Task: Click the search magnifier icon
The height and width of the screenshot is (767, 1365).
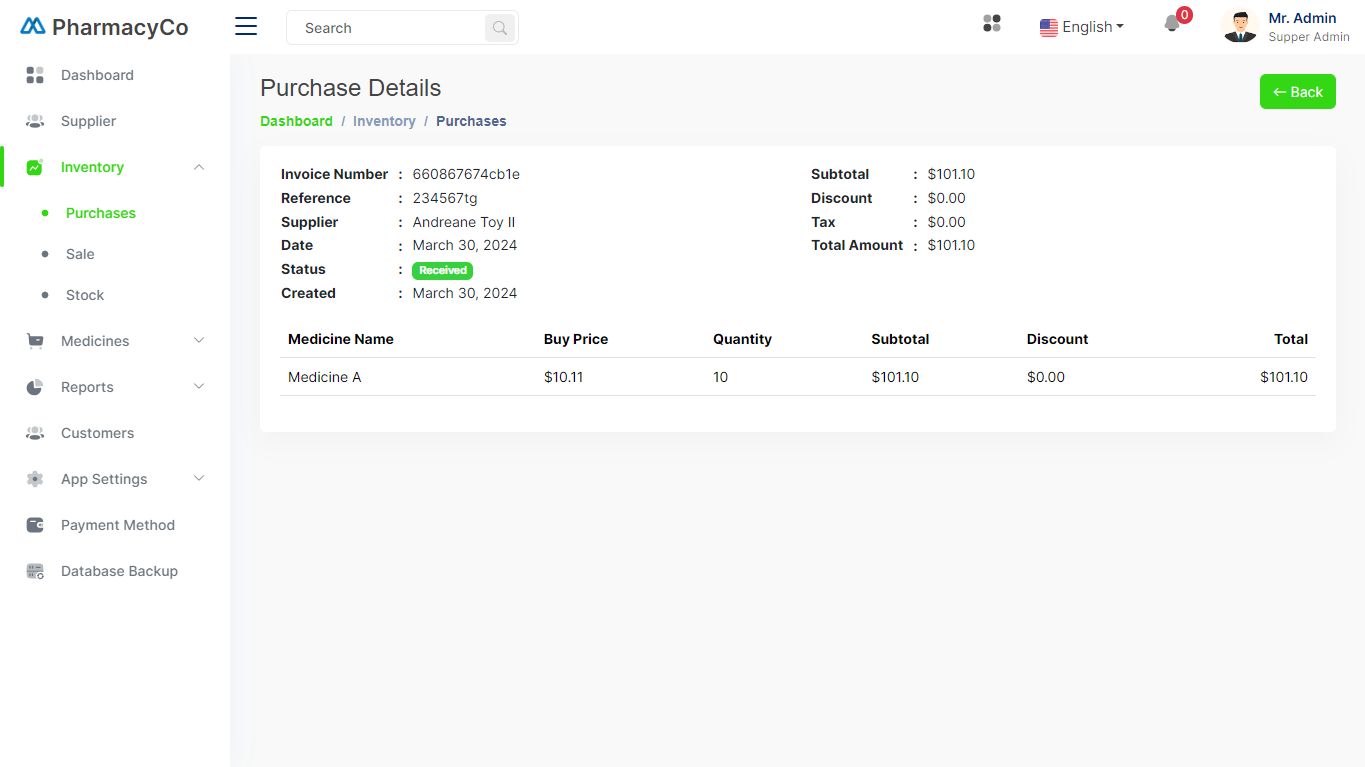Action: [500, 28]
